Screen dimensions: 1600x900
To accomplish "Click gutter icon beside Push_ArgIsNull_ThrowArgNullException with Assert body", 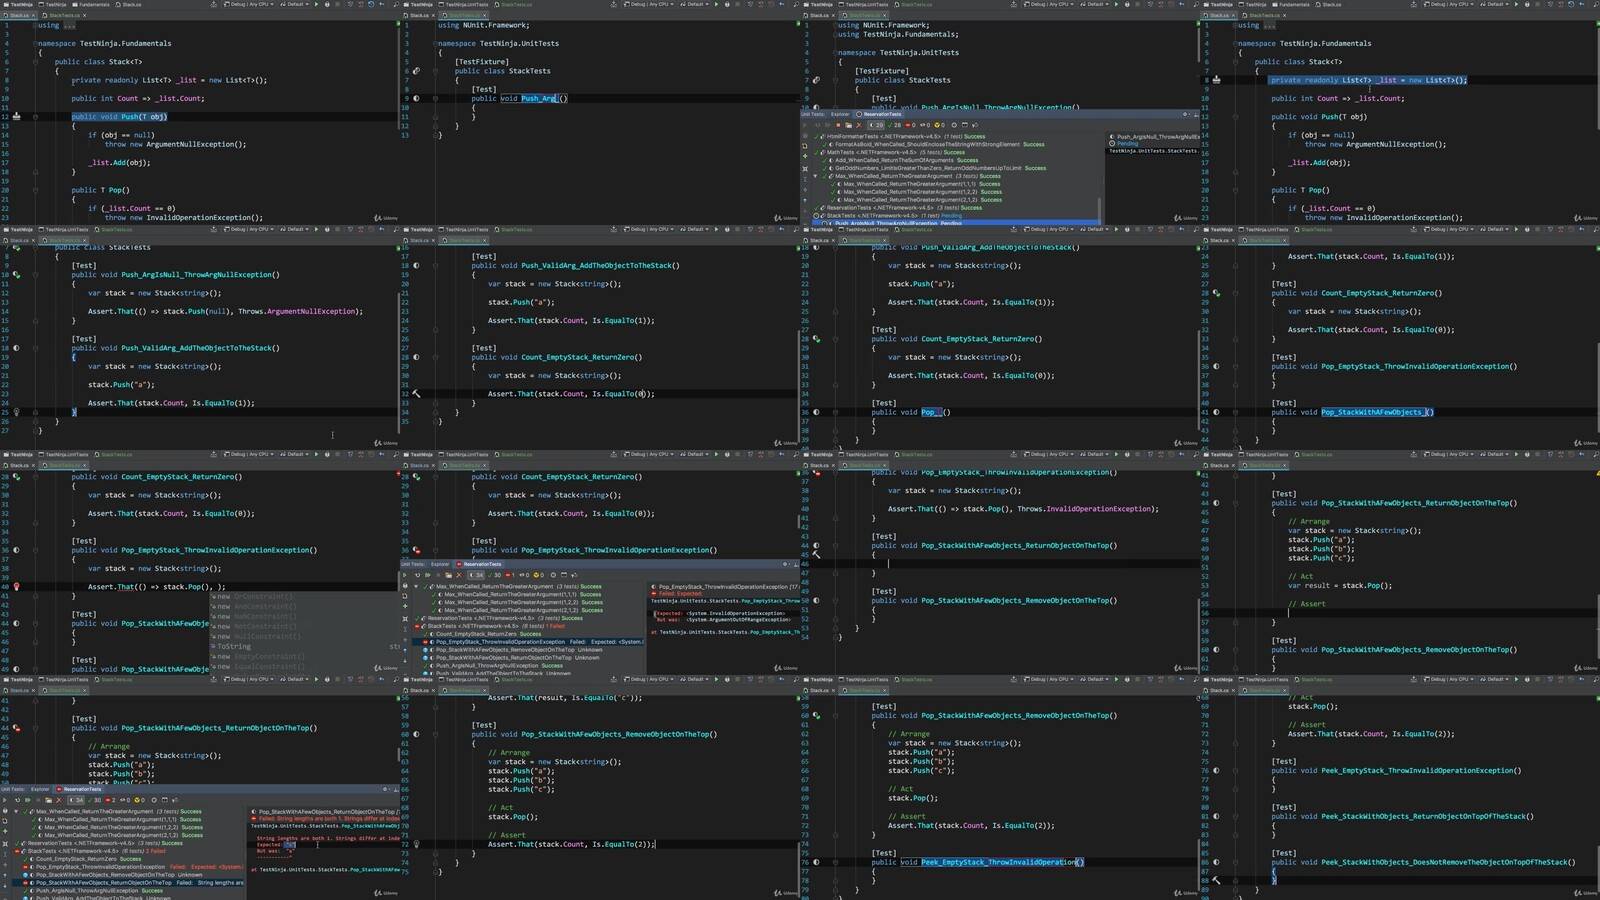I will pyautogui.click(x=16, y=275).
